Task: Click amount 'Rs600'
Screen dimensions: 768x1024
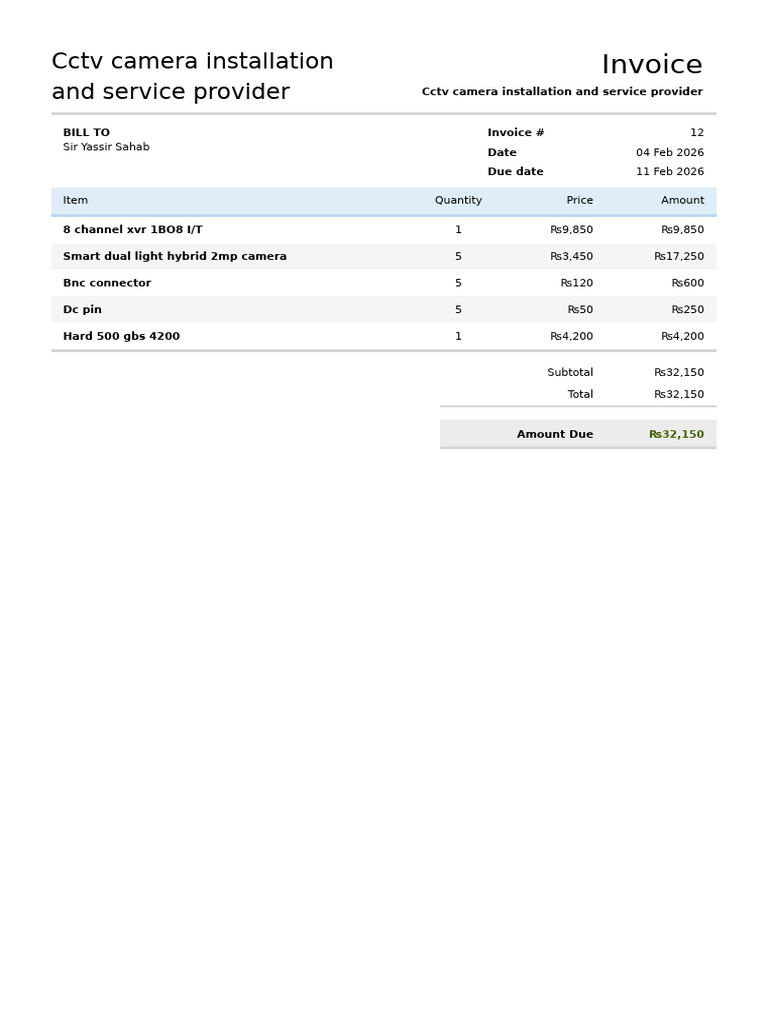Action: (x=688, y=283)
